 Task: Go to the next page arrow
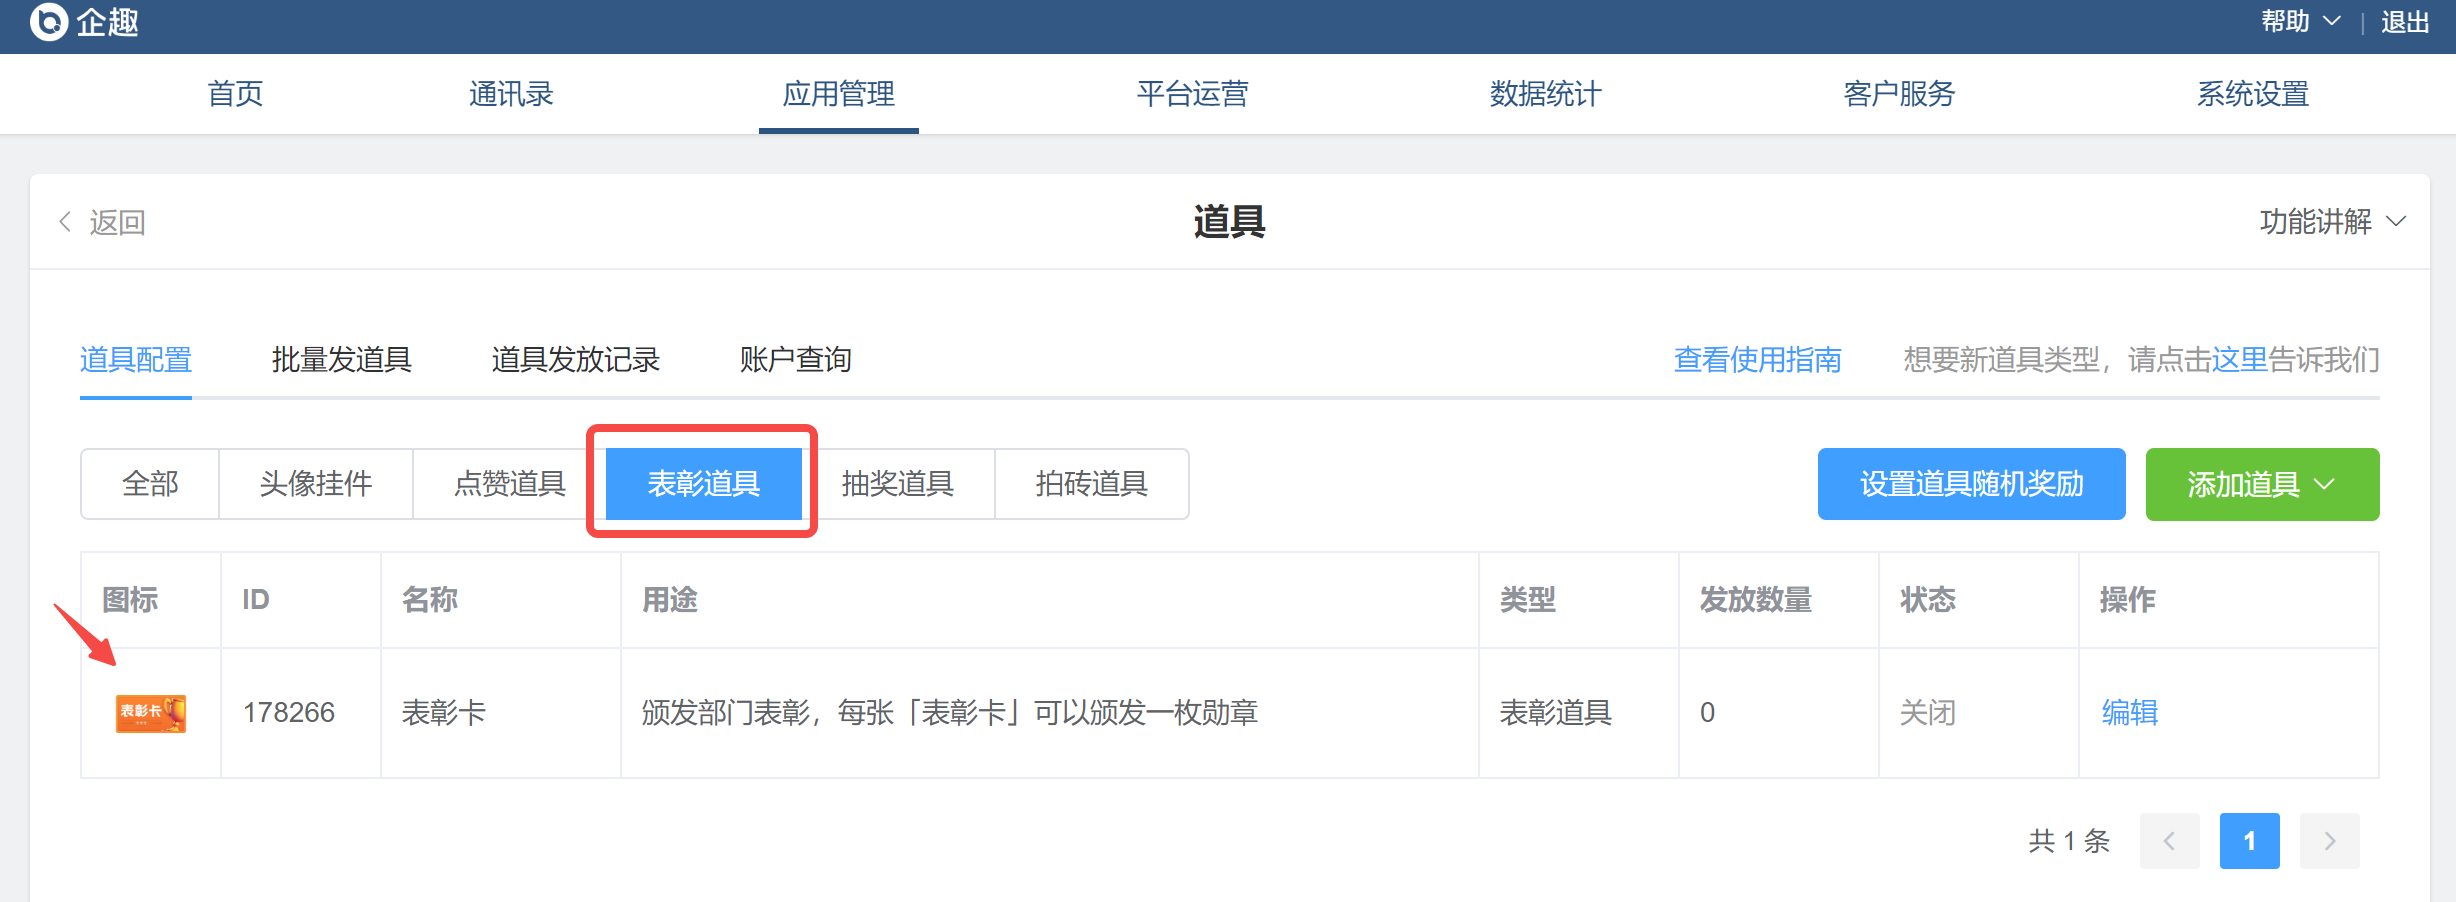(x=2329, y=841)
